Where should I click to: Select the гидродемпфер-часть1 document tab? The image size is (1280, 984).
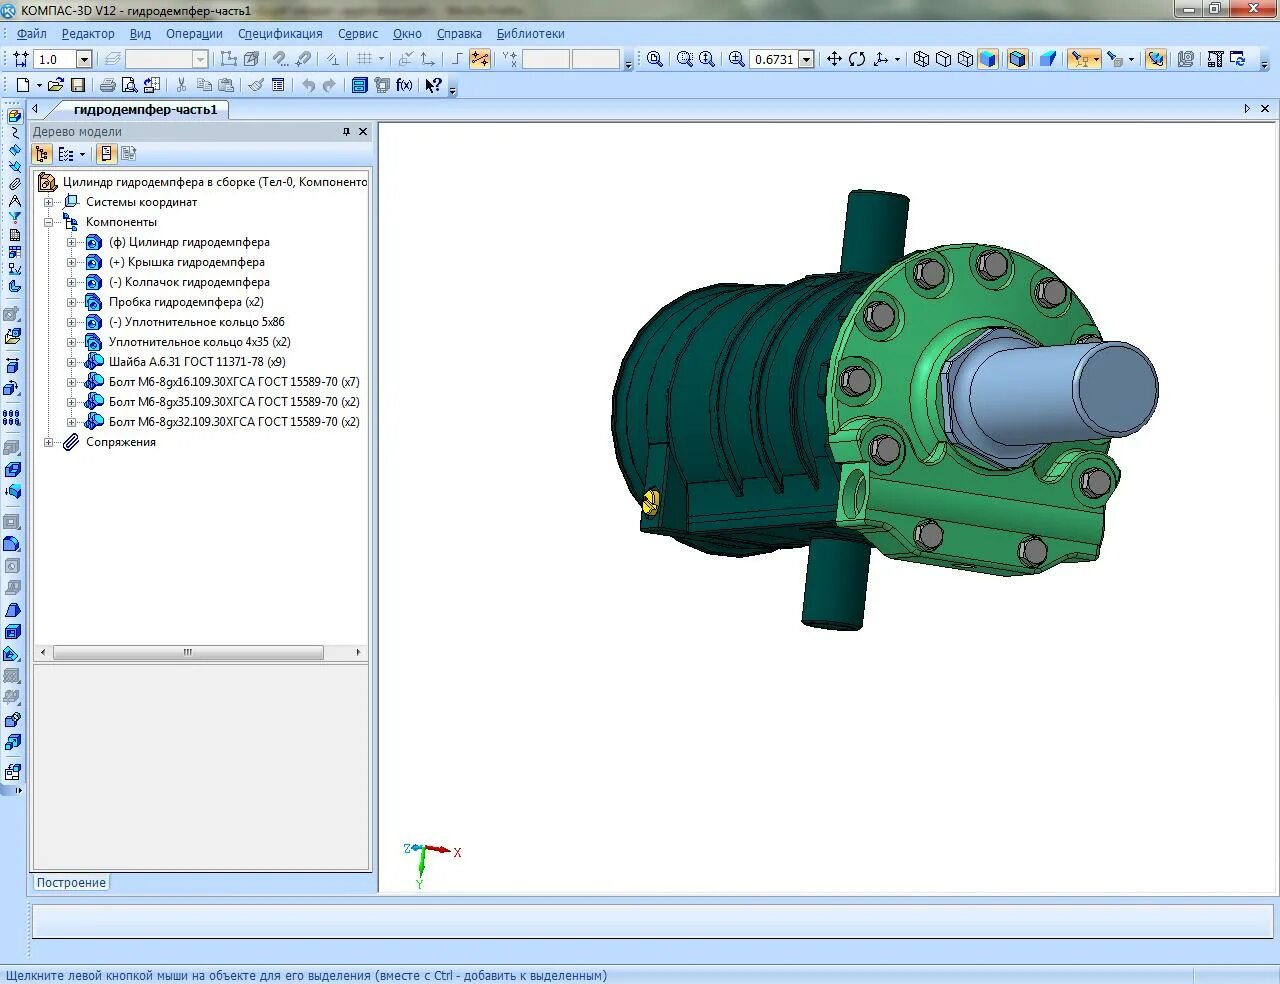coord(145,109)
